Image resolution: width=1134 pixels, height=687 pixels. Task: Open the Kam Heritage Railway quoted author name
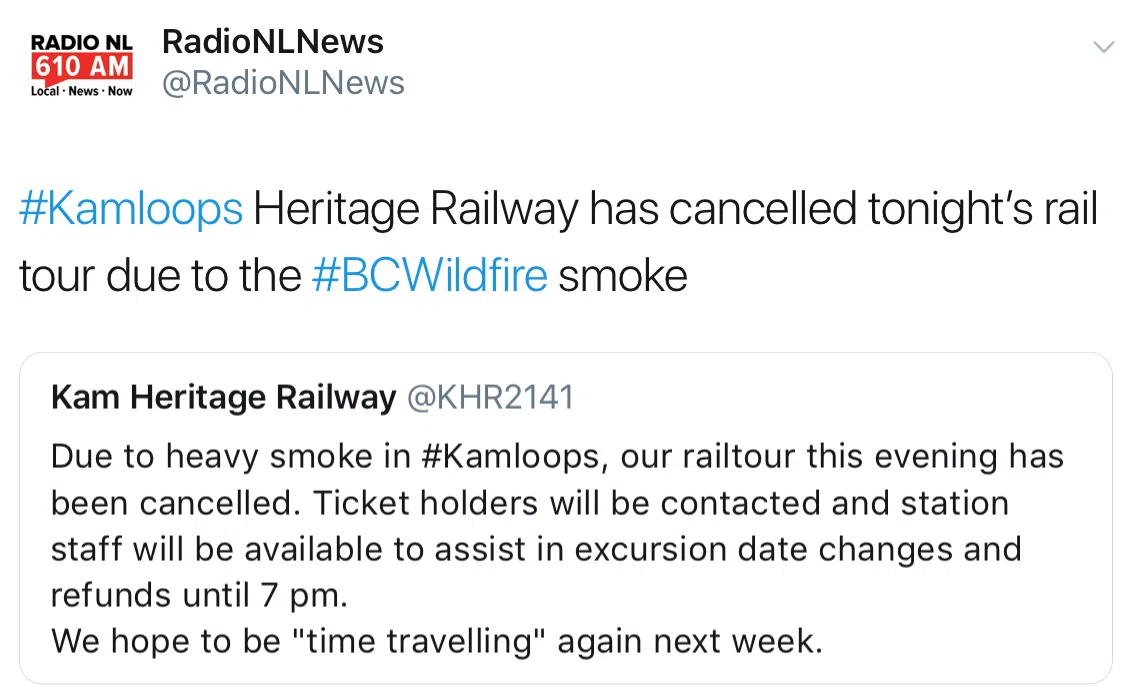(223, 398)
